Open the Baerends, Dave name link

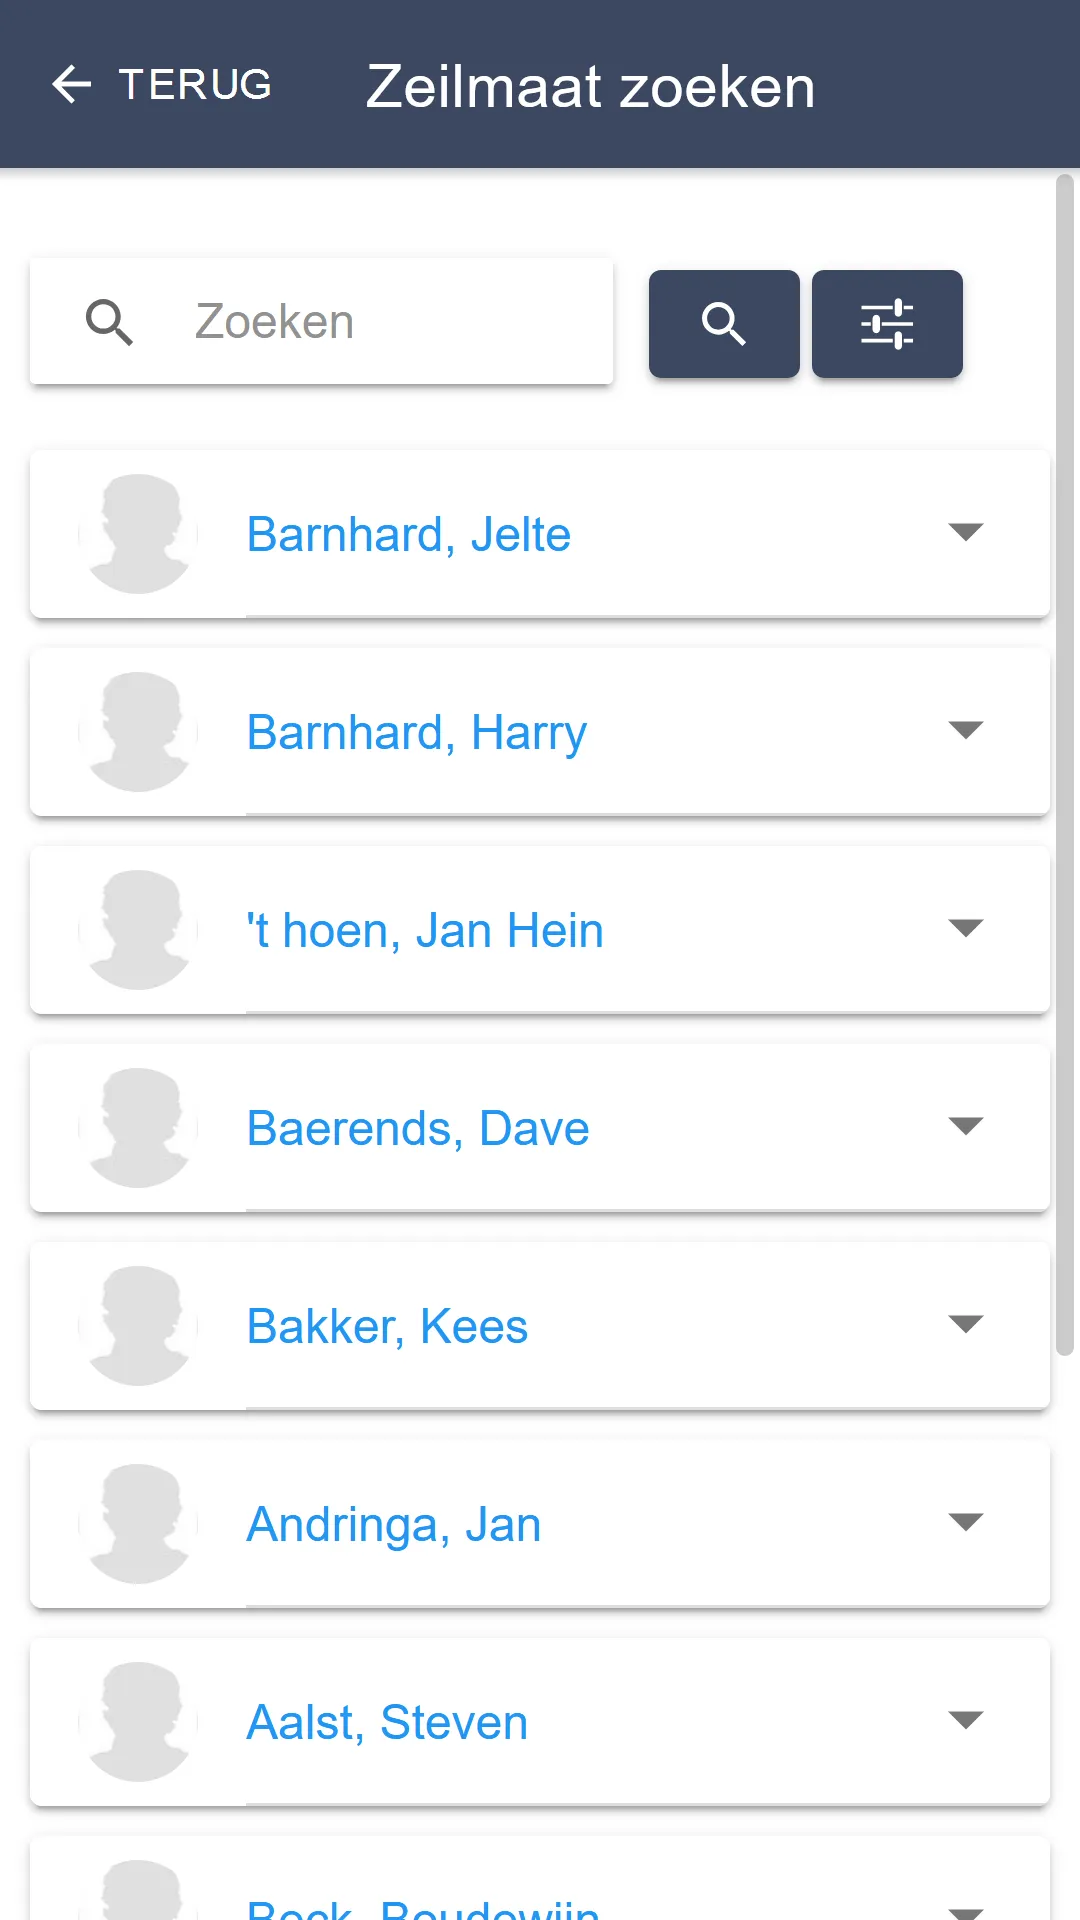[x=418, y=1129]
